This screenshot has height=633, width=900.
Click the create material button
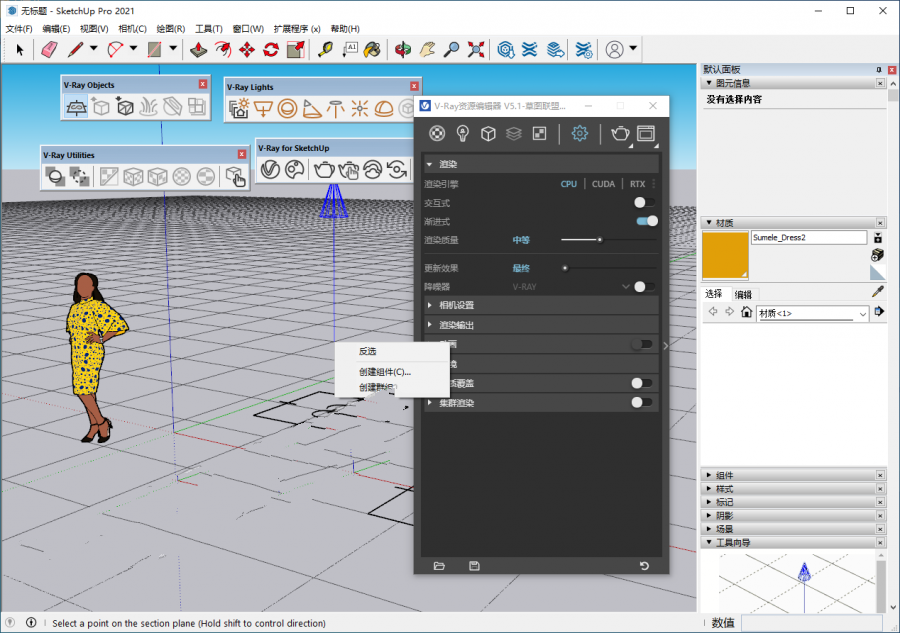878,255
